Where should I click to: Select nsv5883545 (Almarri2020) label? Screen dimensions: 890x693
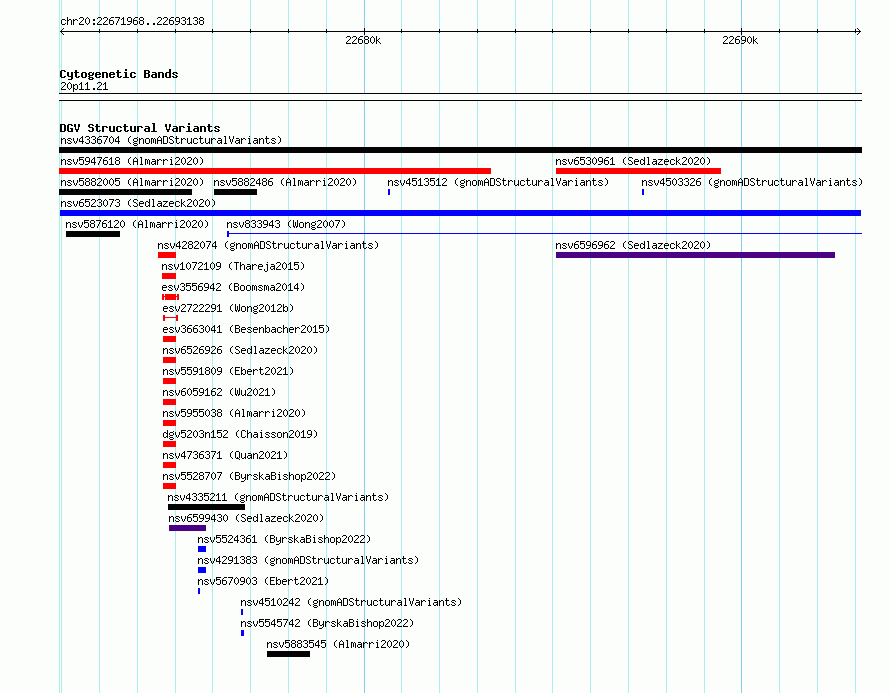click(x=338, y=644)
